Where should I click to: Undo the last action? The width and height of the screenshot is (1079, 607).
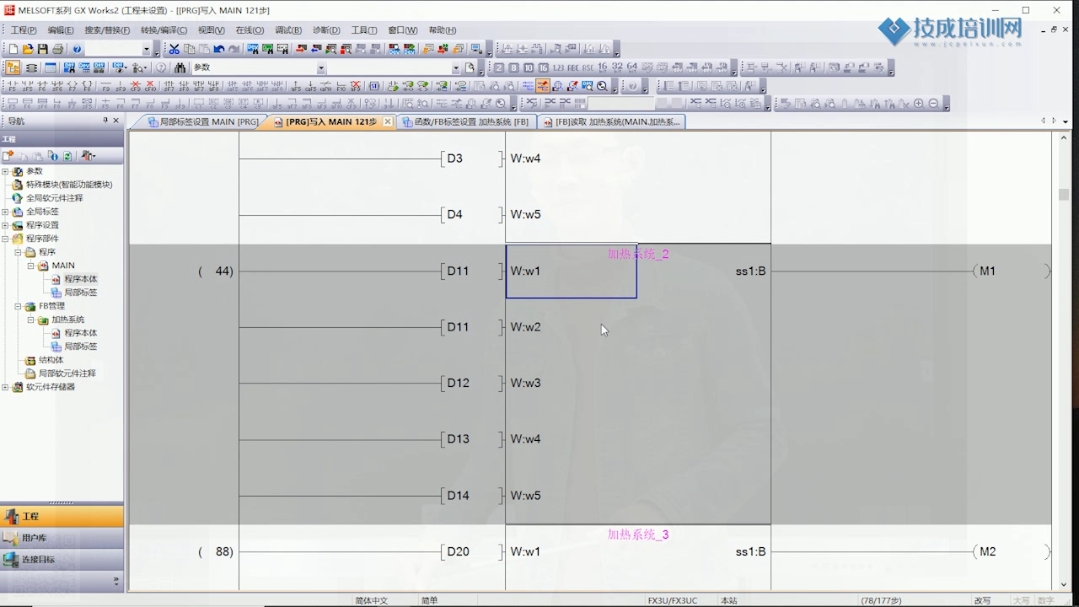219,49
